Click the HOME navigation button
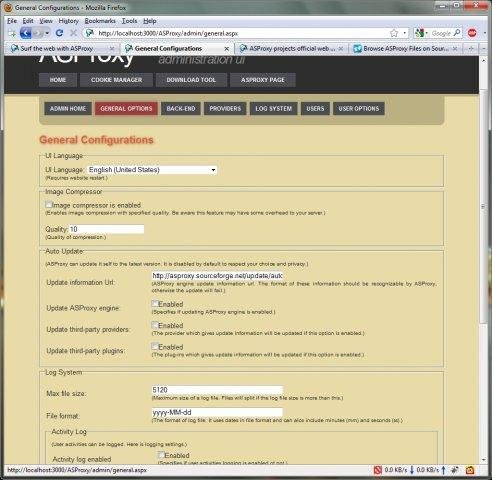This screenshot has width=492, height=480. pos(58,80)
